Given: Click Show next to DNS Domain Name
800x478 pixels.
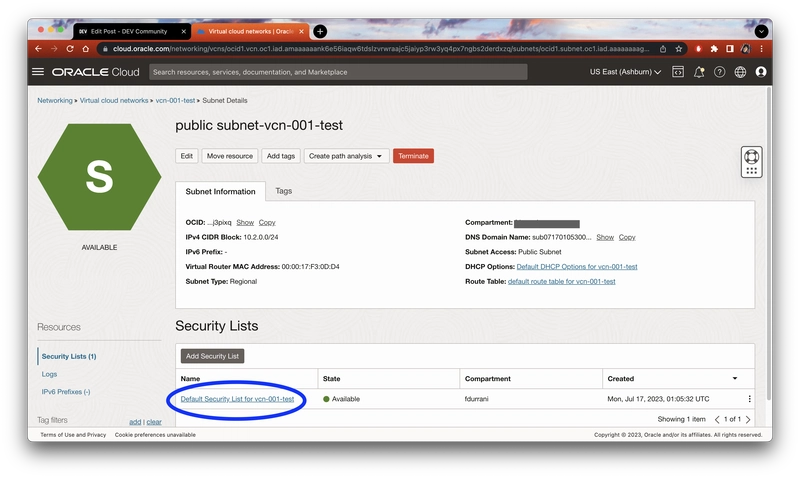Looking at the screenshot, I should (x=605, y=237).
